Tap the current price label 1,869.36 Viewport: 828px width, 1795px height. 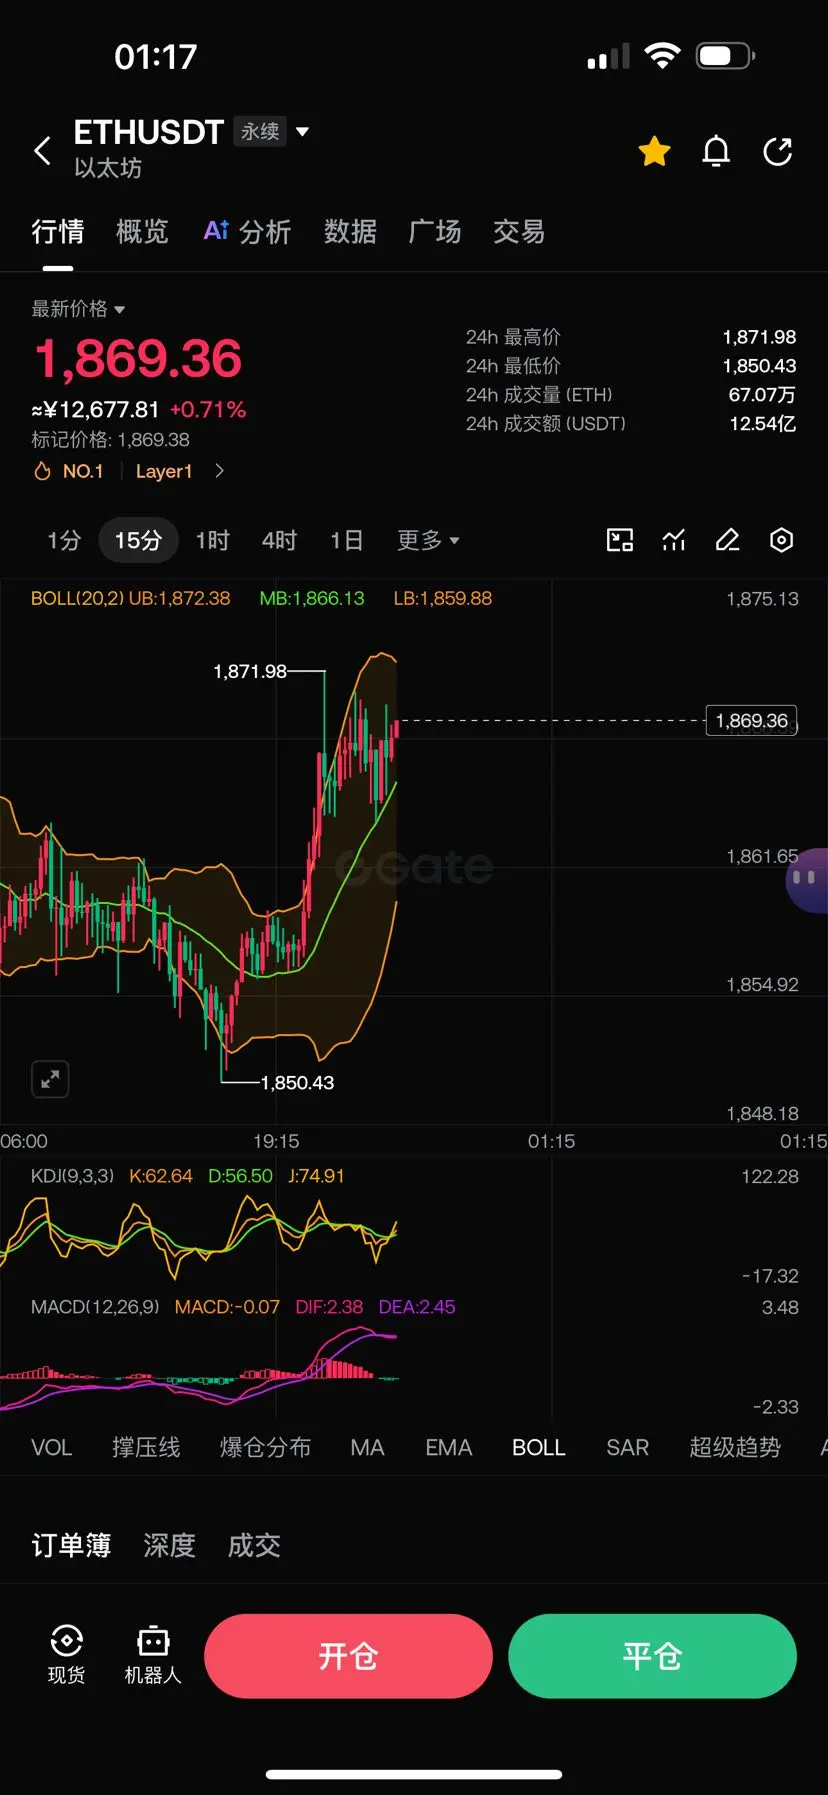coord(751,720)
